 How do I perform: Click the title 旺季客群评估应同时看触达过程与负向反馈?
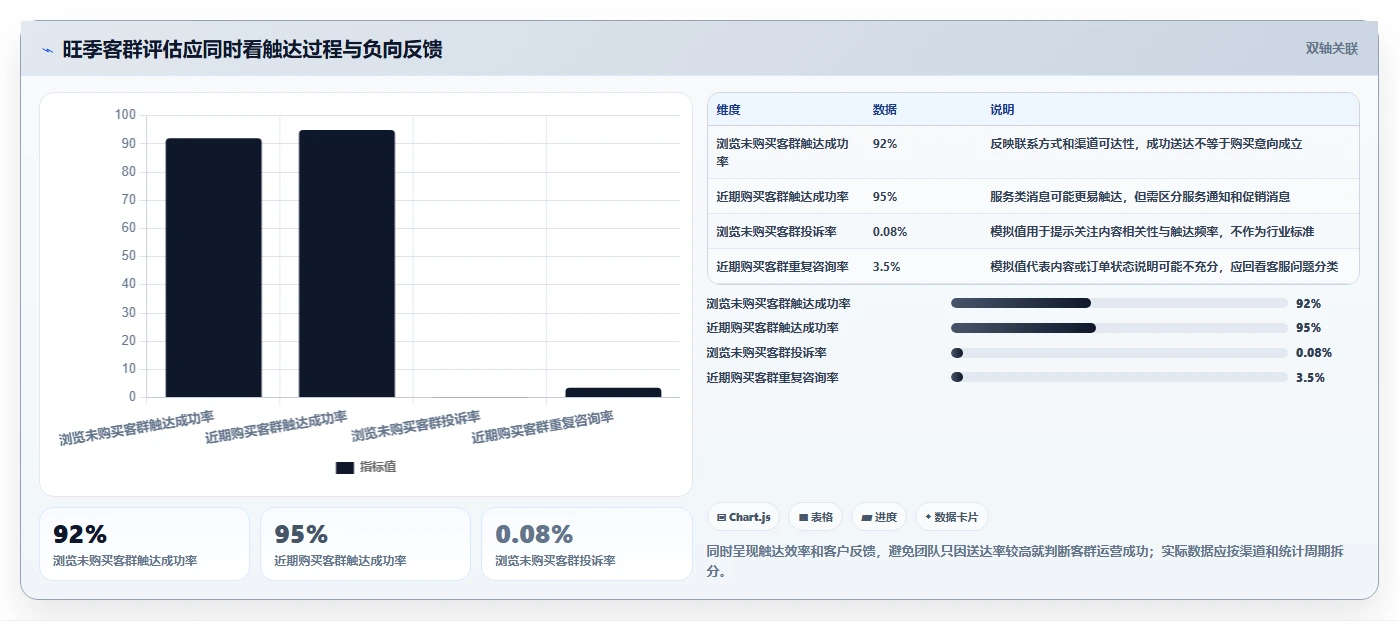(252, 49)
